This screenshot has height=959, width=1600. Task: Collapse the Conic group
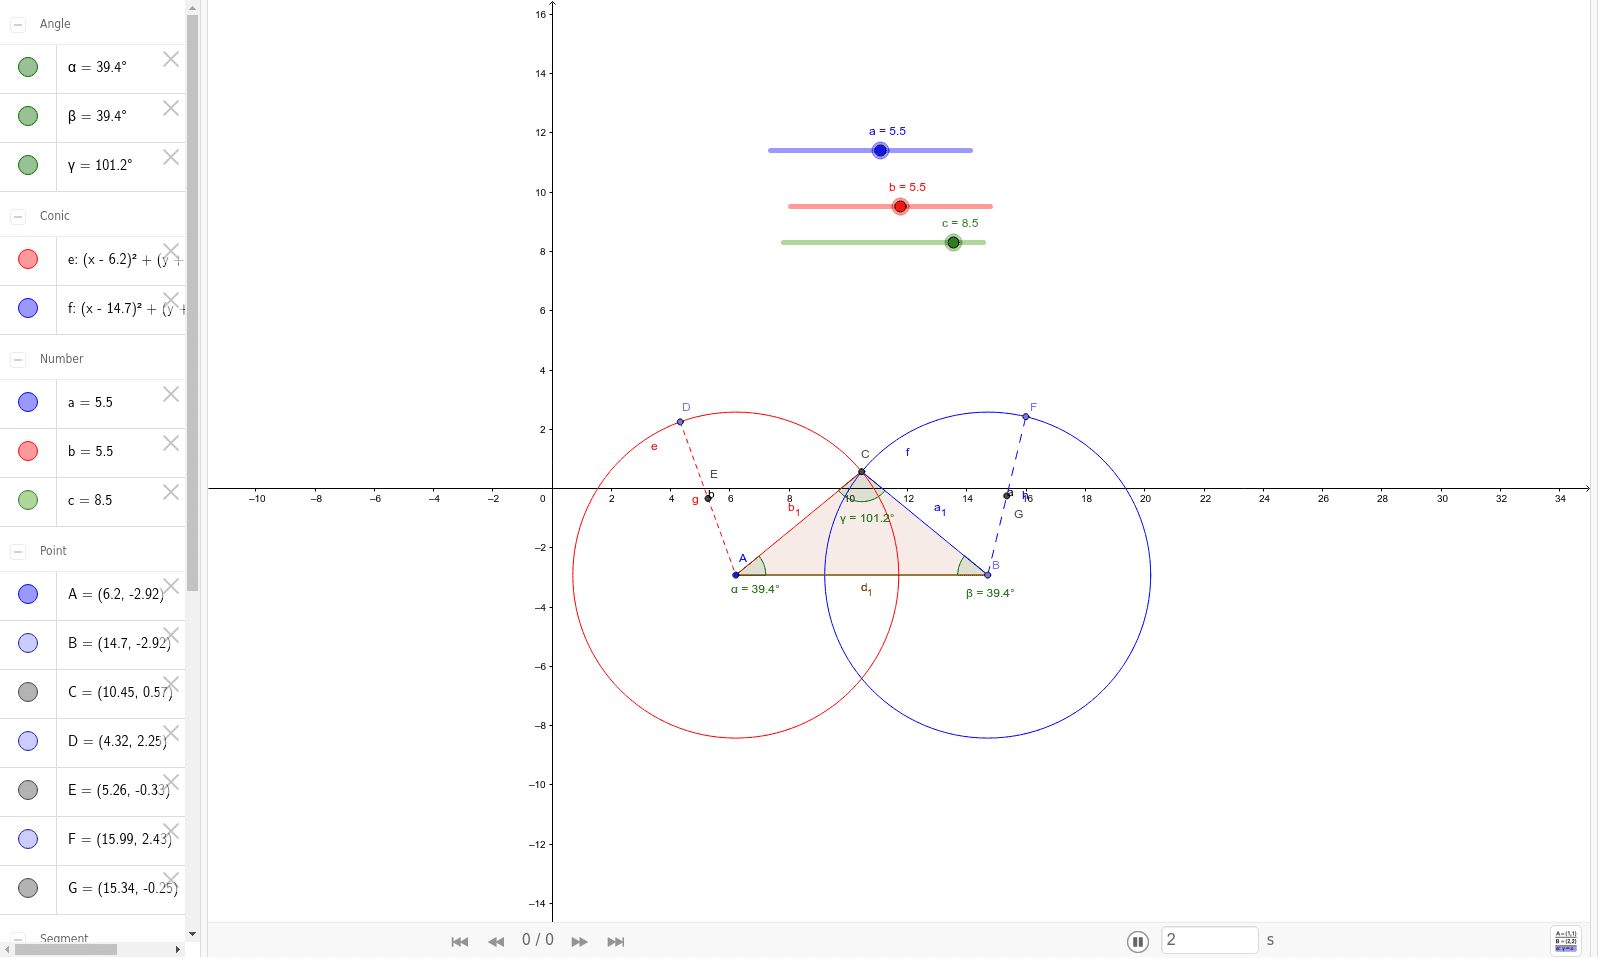(x=17, y=216)
